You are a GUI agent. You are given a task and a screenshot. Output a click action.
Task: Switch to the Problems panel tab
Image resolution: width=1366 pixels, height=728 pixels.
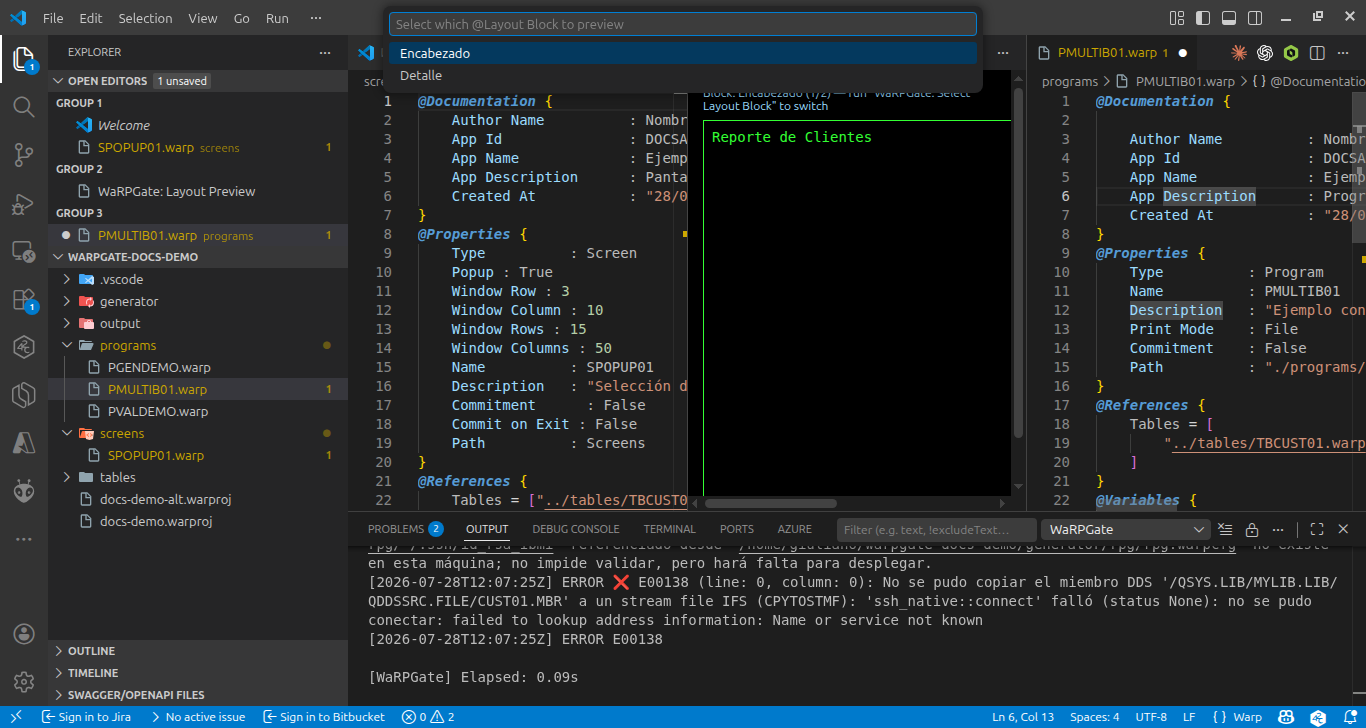[x=405, y=529]
